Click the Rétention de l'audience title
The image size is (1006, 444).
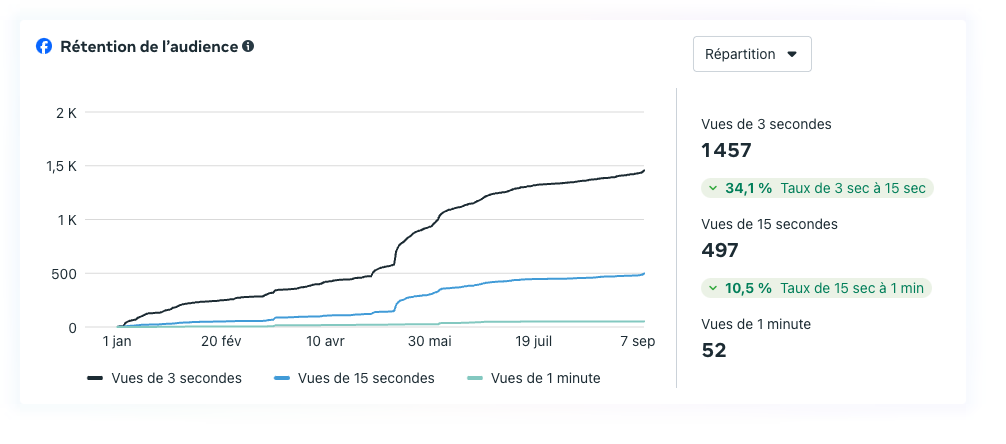click(x=149, y=46)
